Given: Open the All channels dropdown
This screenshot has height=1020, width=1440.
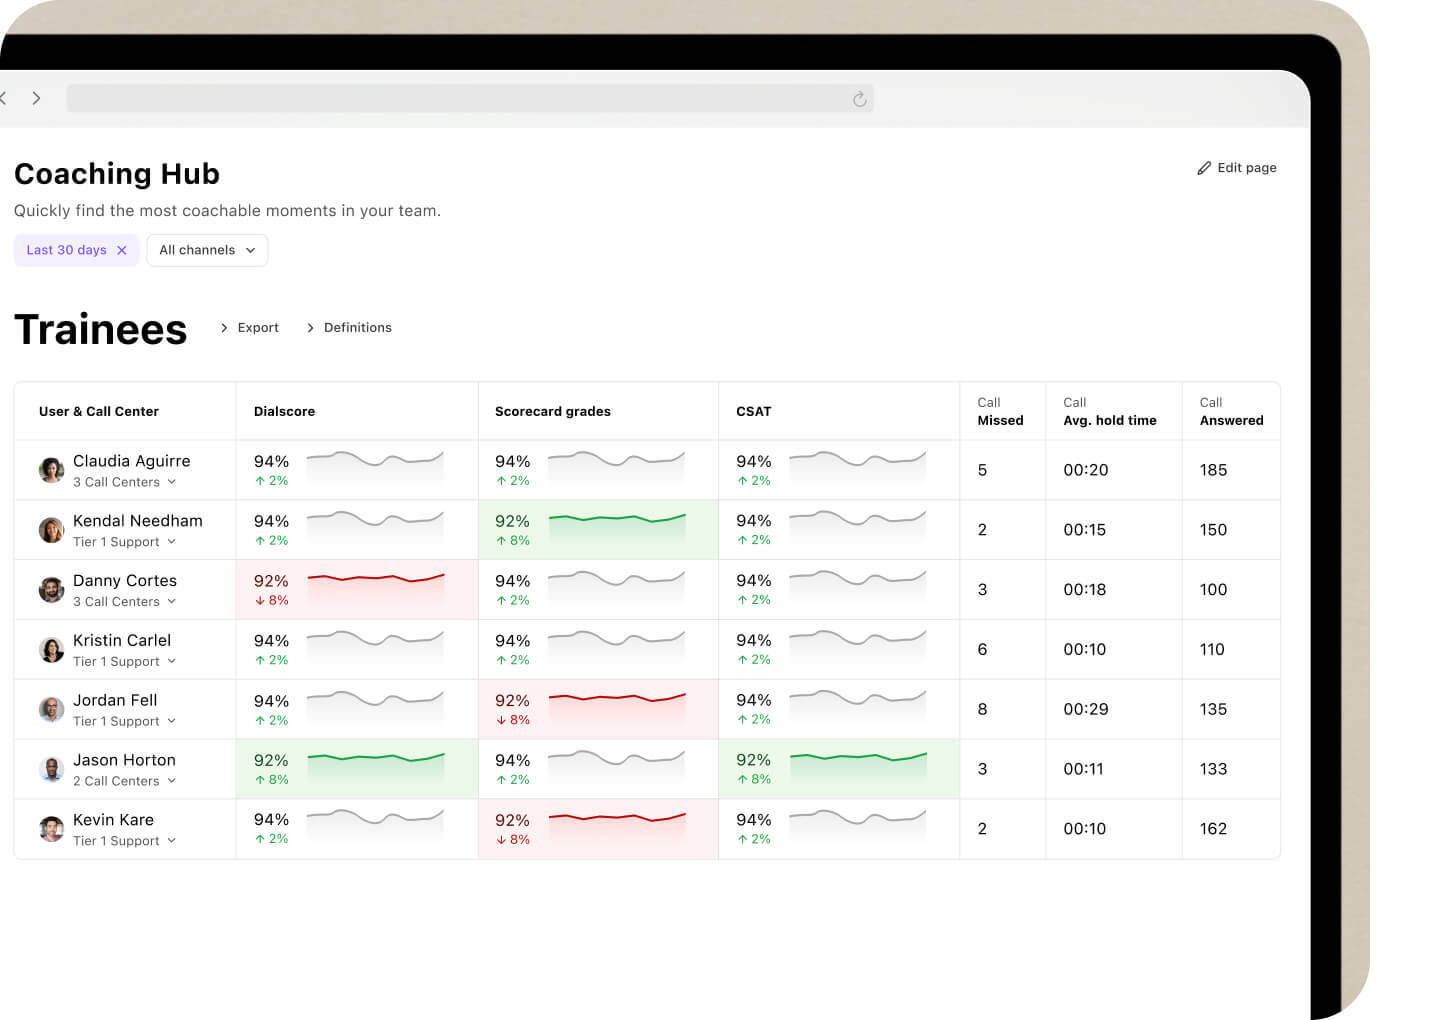Looking at the screenshot, I should [x=206, y=250].
